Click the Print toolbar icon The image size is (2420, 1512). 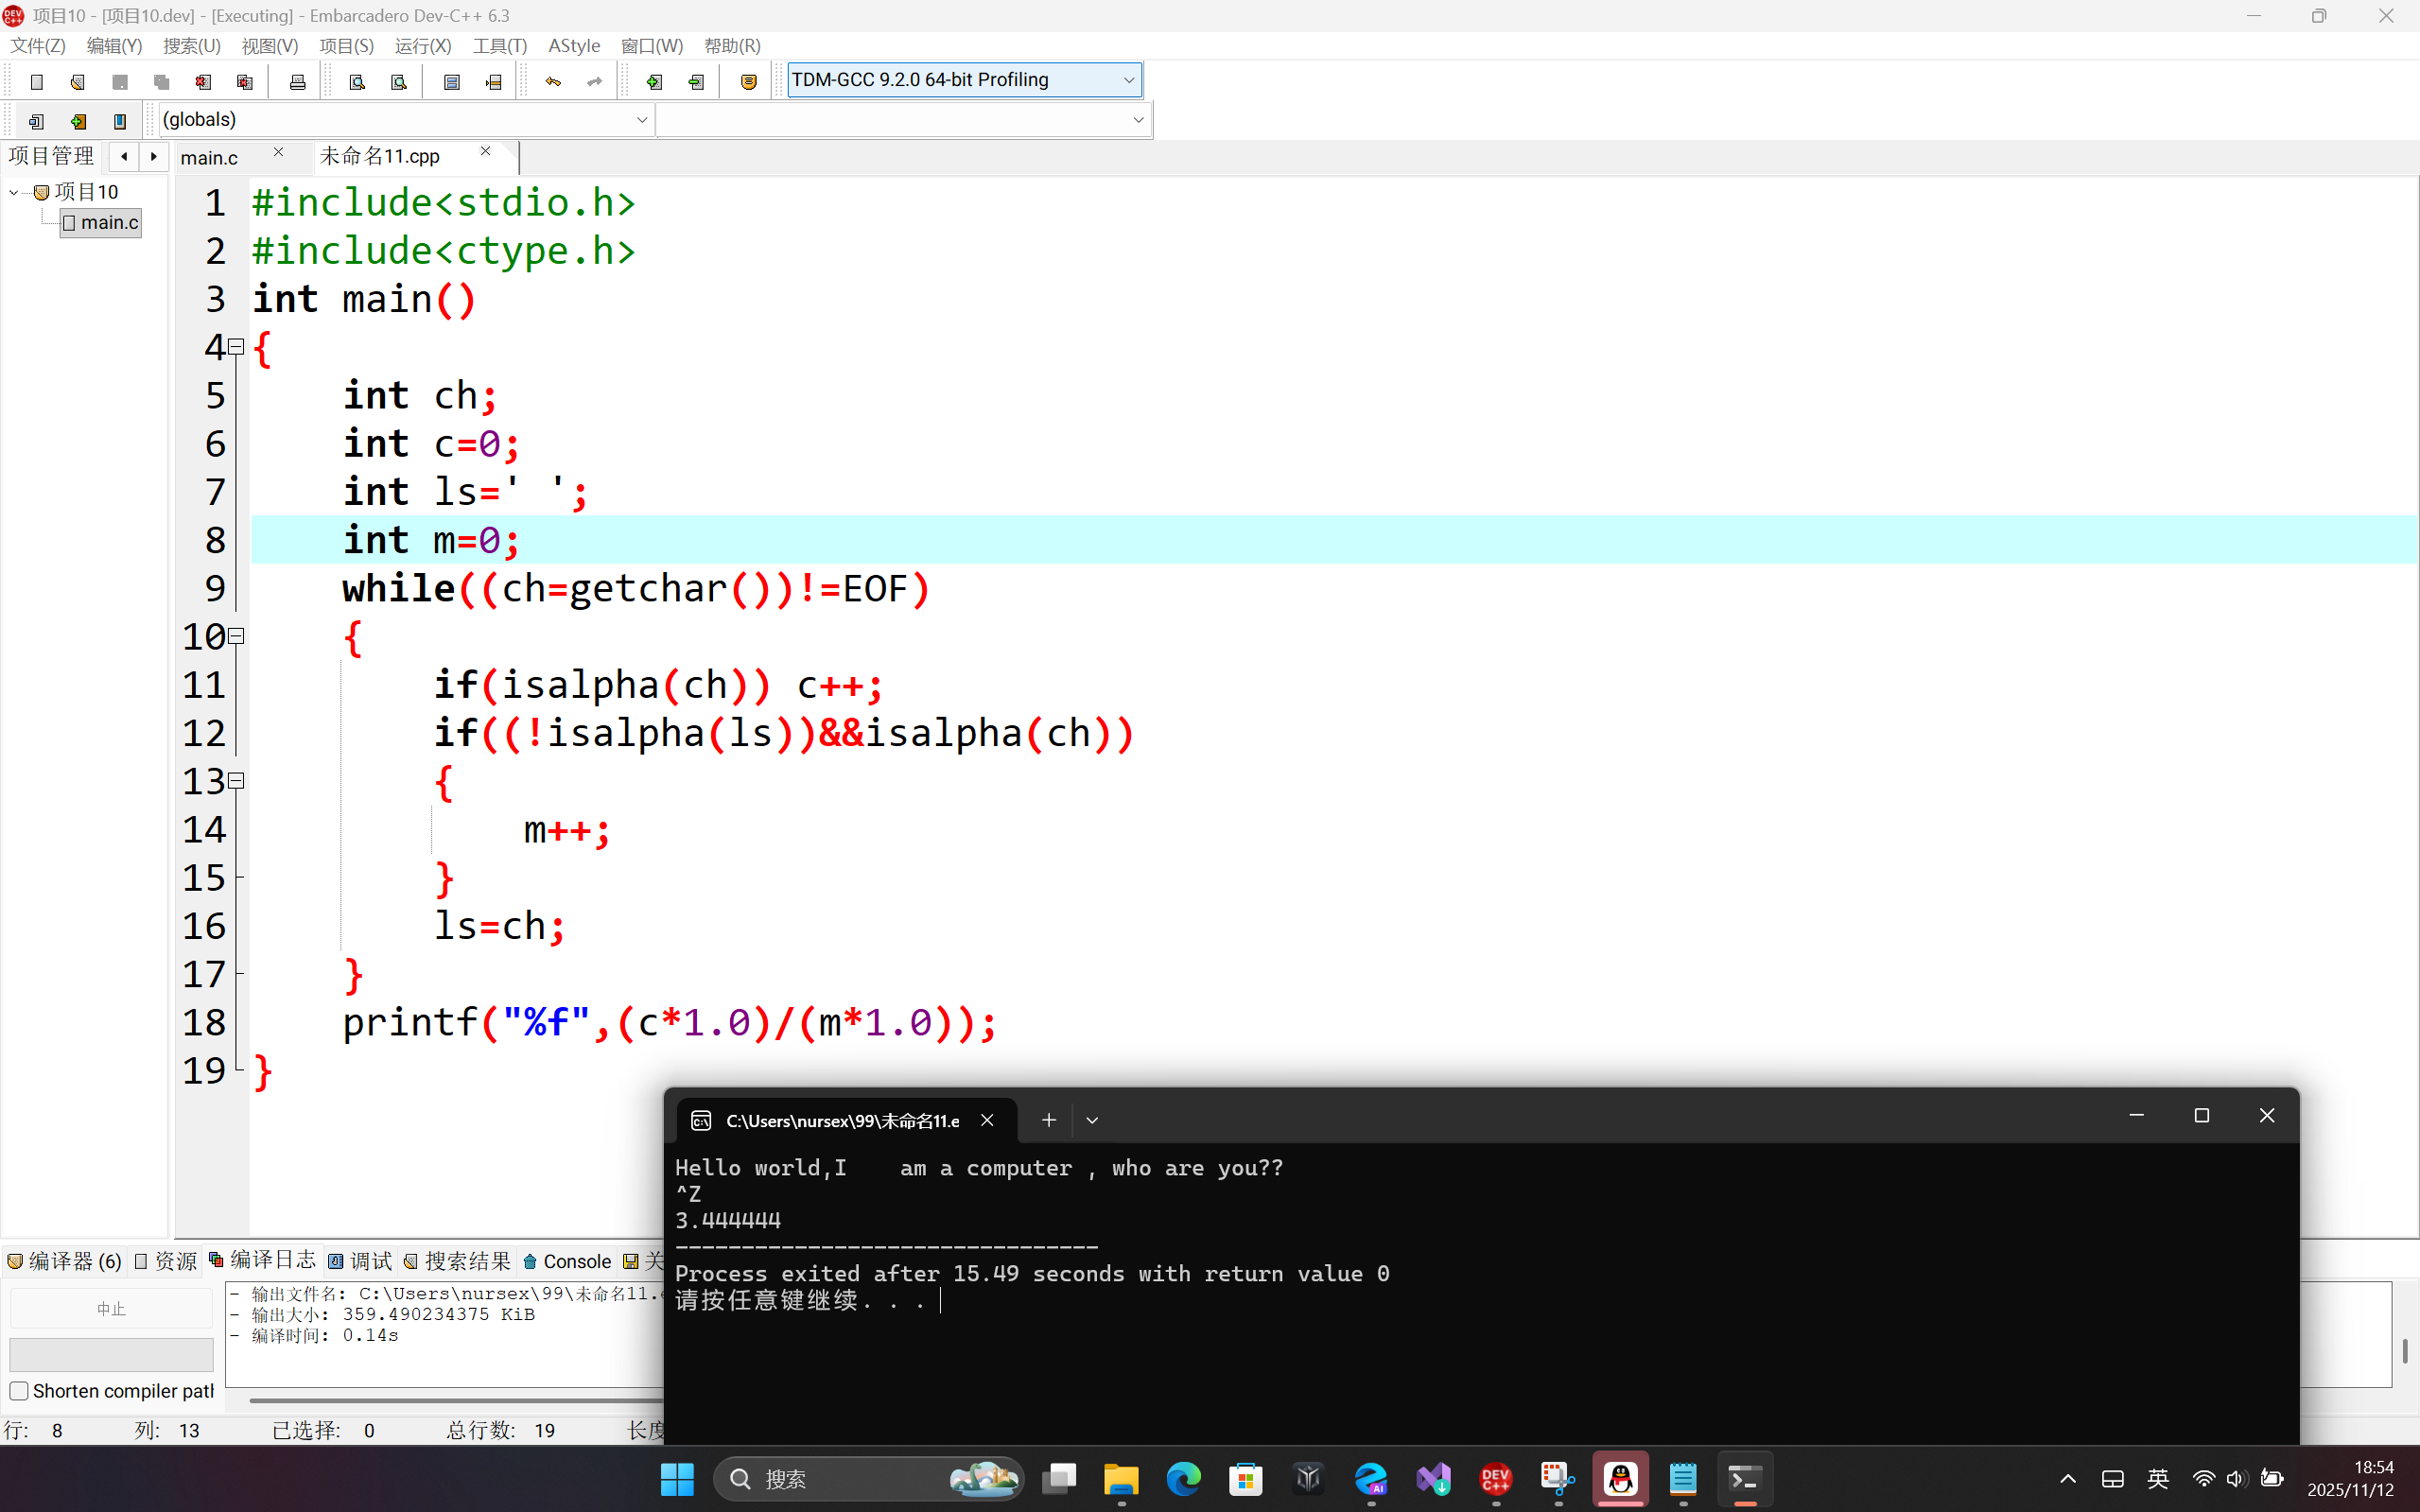click(297, 82)
